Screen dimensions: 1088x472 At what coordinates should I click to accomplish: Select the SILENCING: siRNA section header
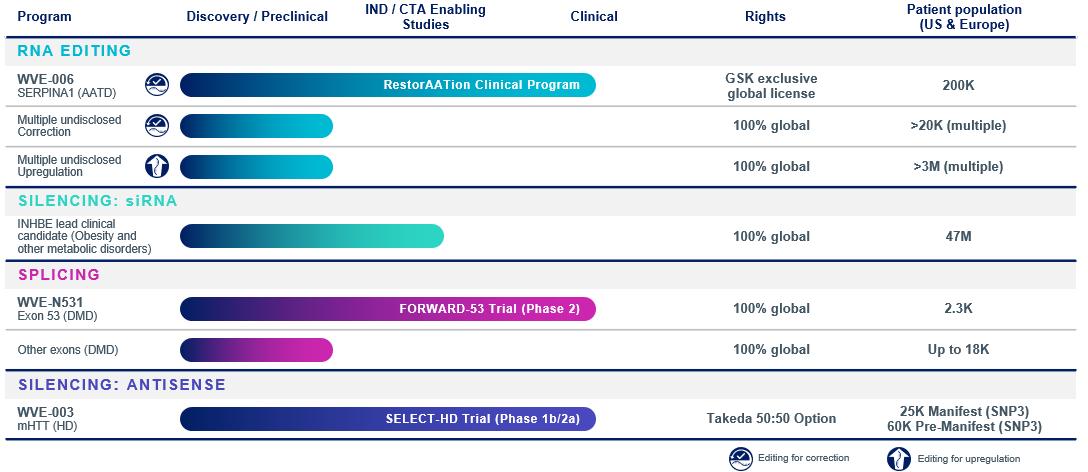tap(97, 200)
